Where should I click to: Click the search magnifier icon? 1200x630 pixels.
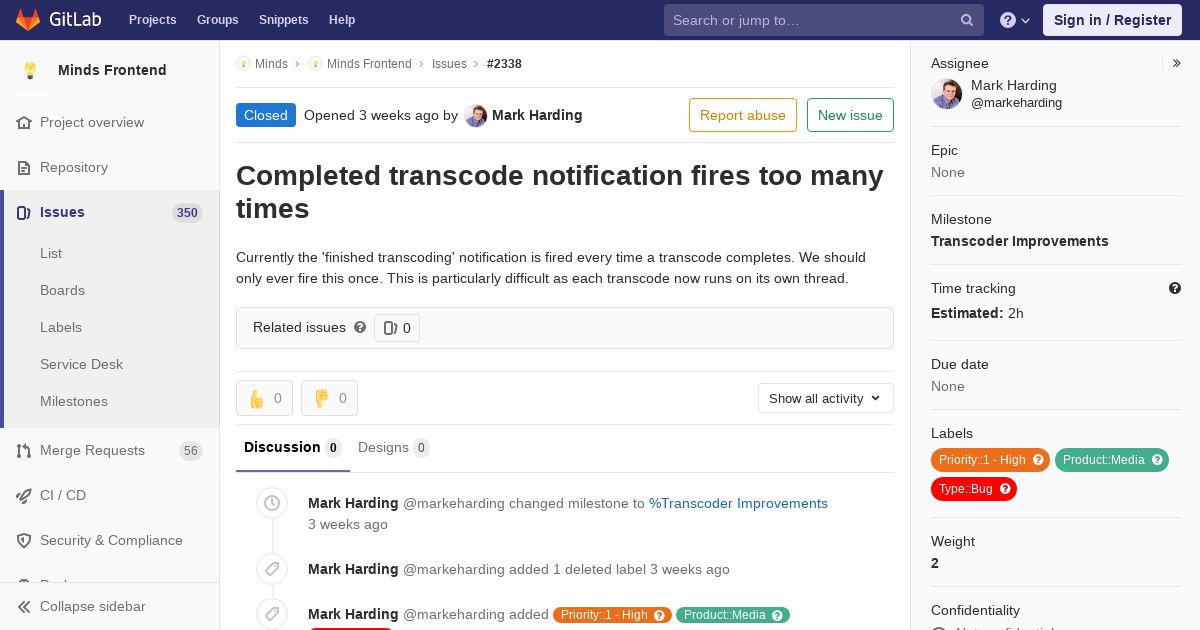[967, 20]
